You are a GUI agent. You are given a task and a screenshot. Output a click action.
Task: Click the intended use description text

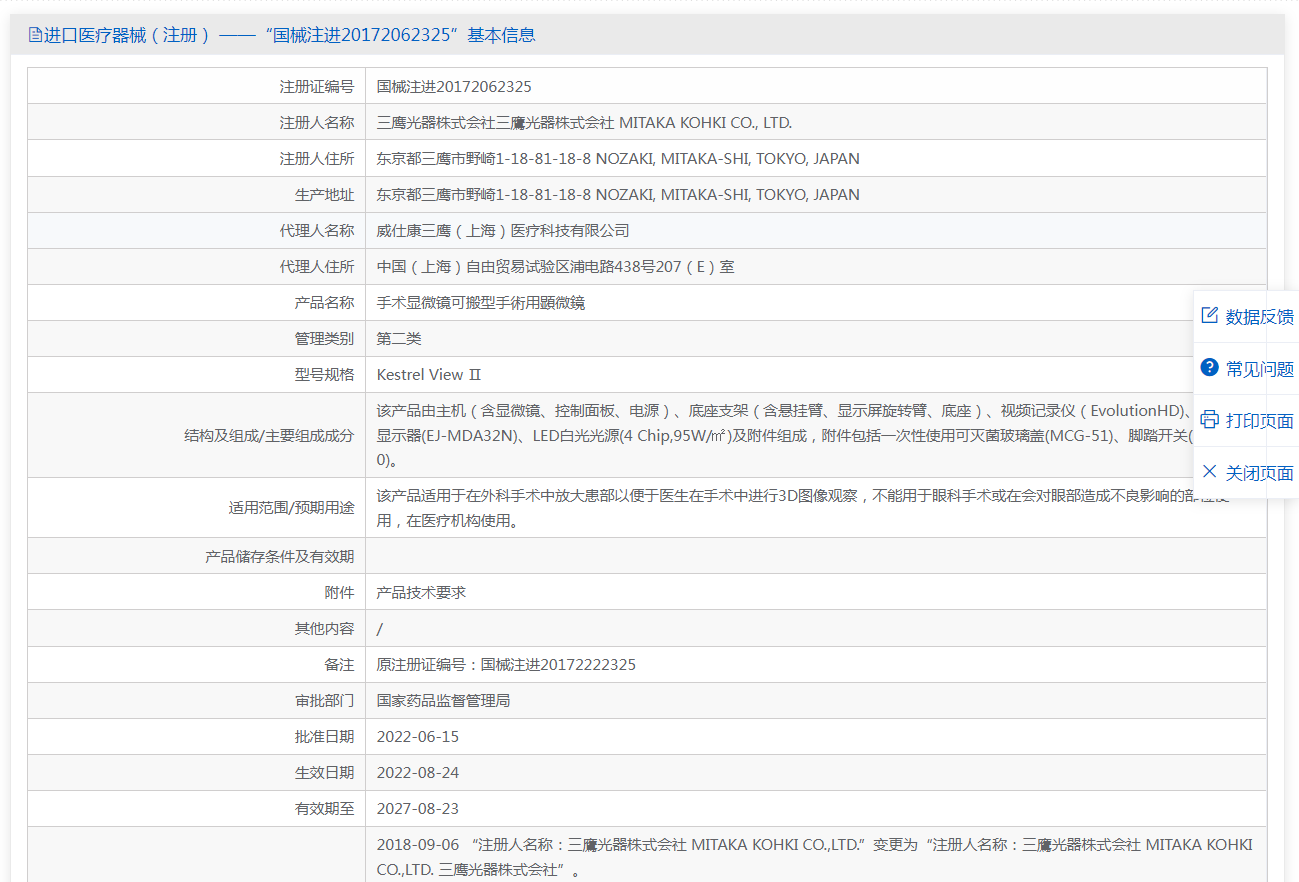[803, 508]
